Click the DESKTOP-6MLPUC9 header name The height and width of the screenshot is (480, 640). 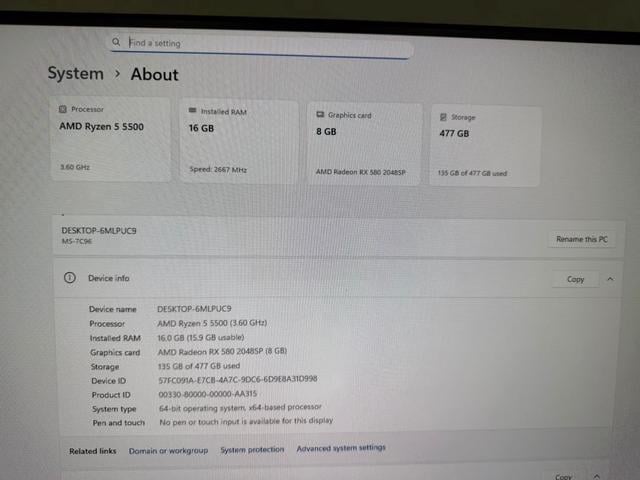click(99, 231)
